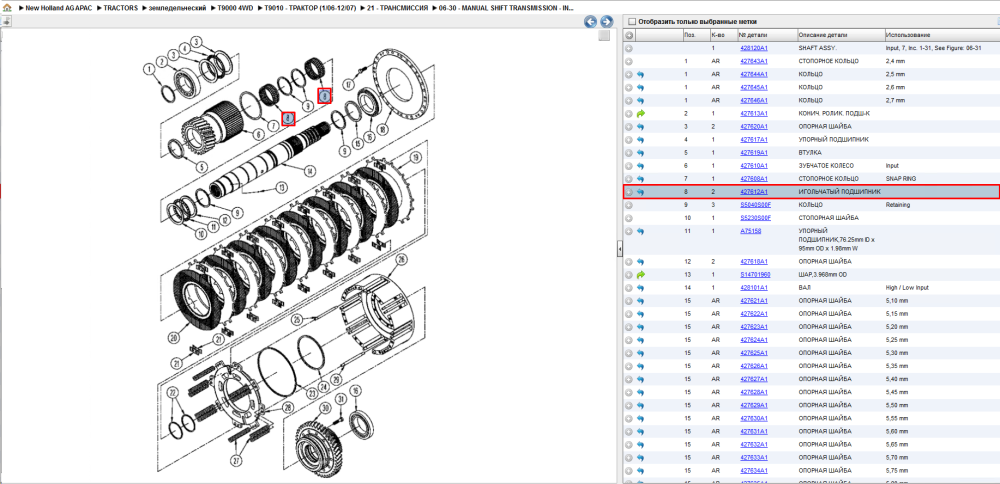
Task: Open part number link S5040S06F
Action: tap(755, 205)
